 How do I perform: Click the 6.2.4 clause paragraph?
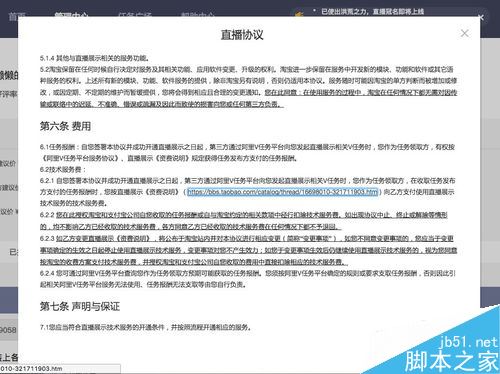248,279
